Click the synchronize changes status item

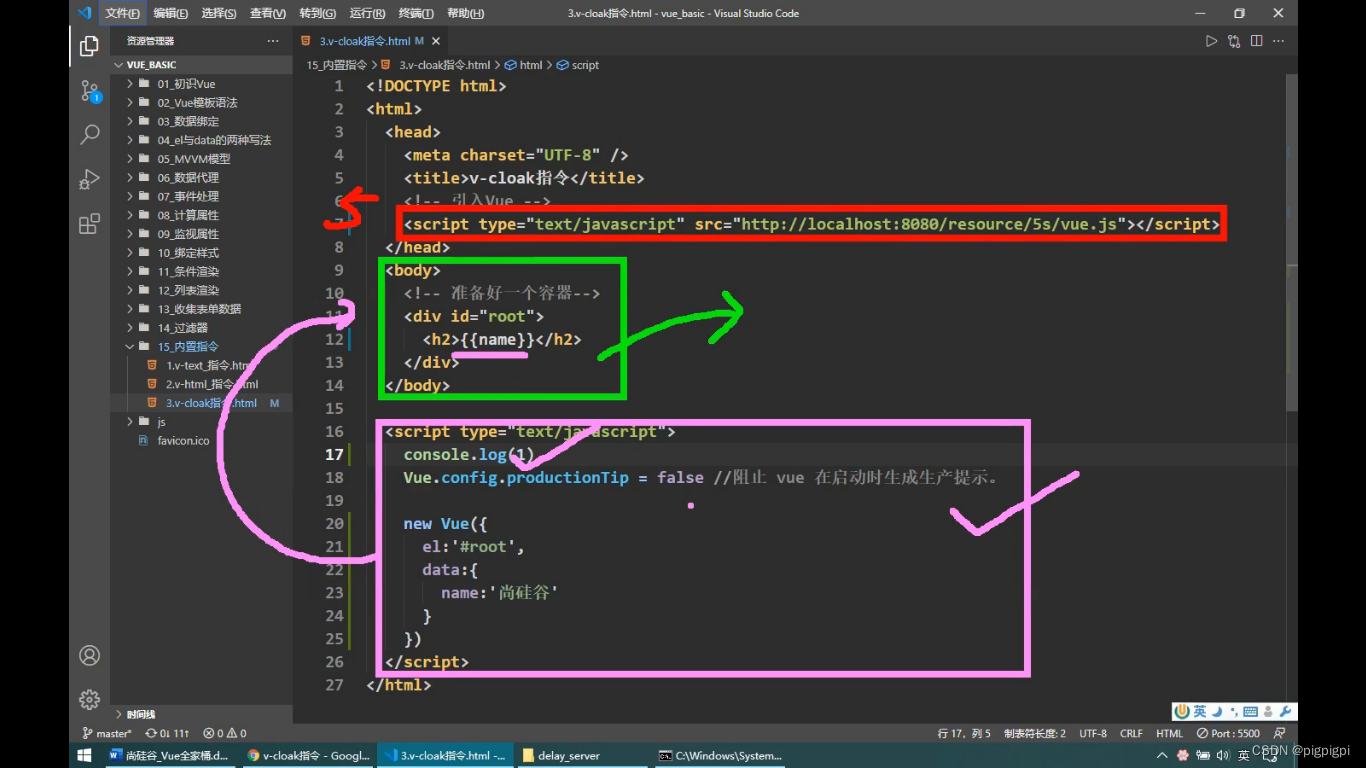coord(168,733)
